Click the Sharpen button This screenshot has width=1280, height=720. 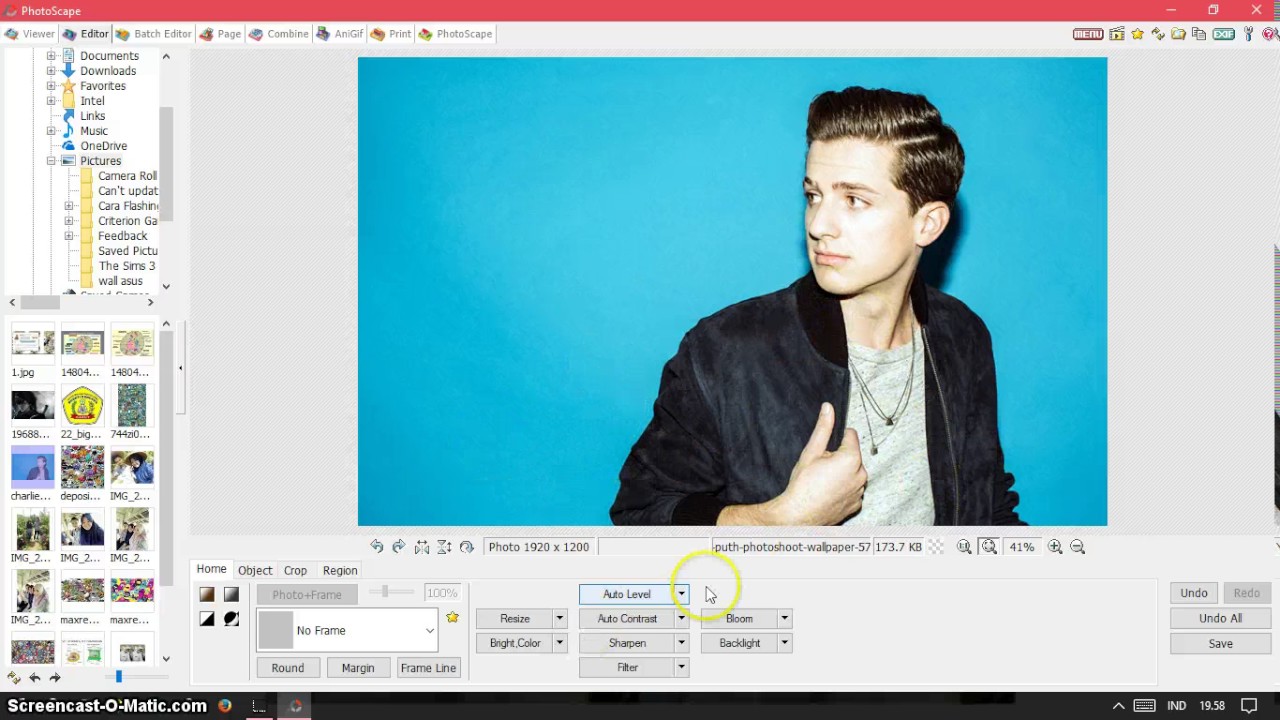(x=627, y=643)
